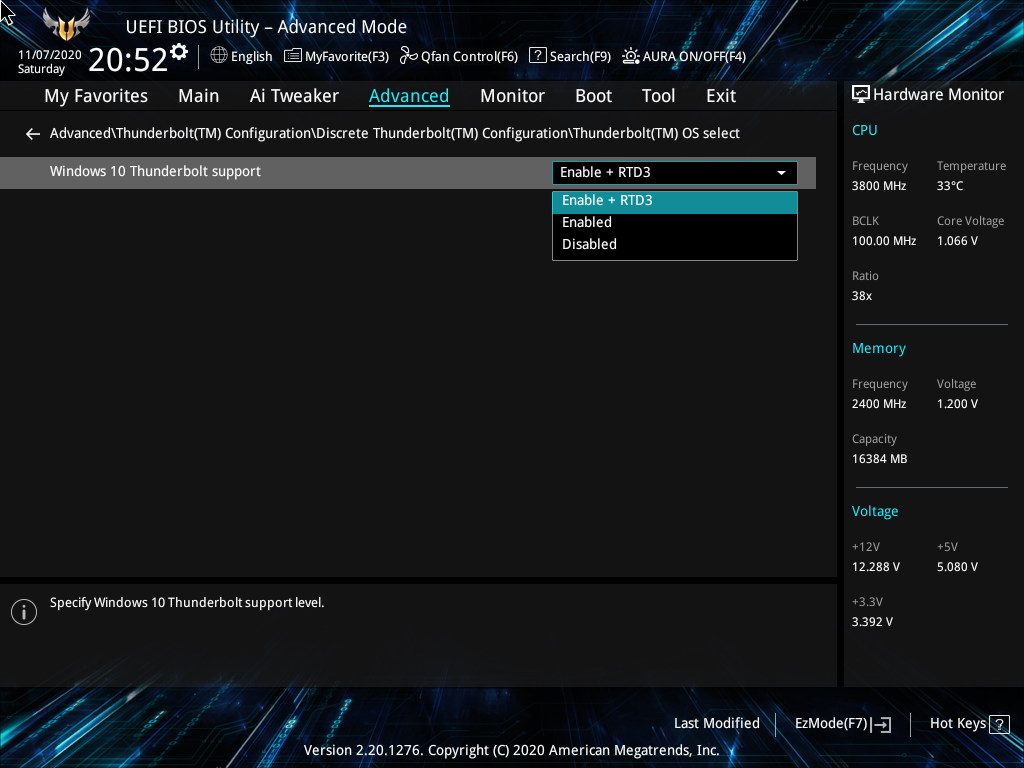Click the globe language icon

(x=219, y=56)
